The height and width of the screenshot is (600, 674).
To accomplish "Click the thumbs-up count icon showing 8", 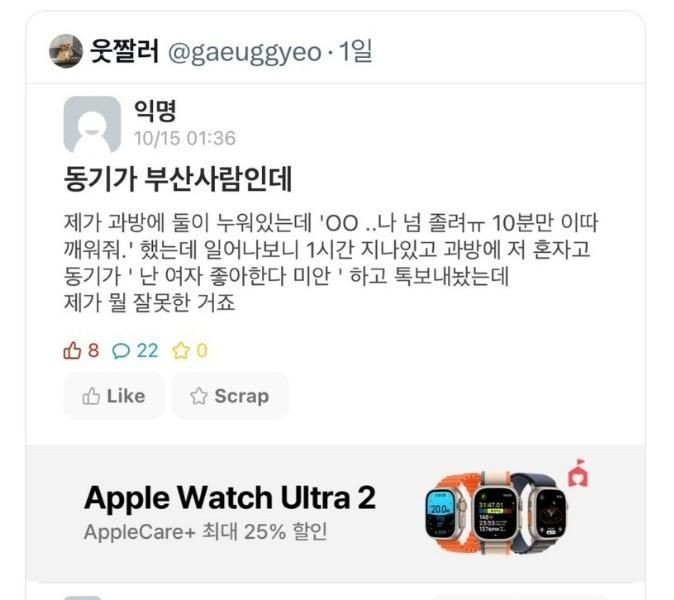I will 72,351.
